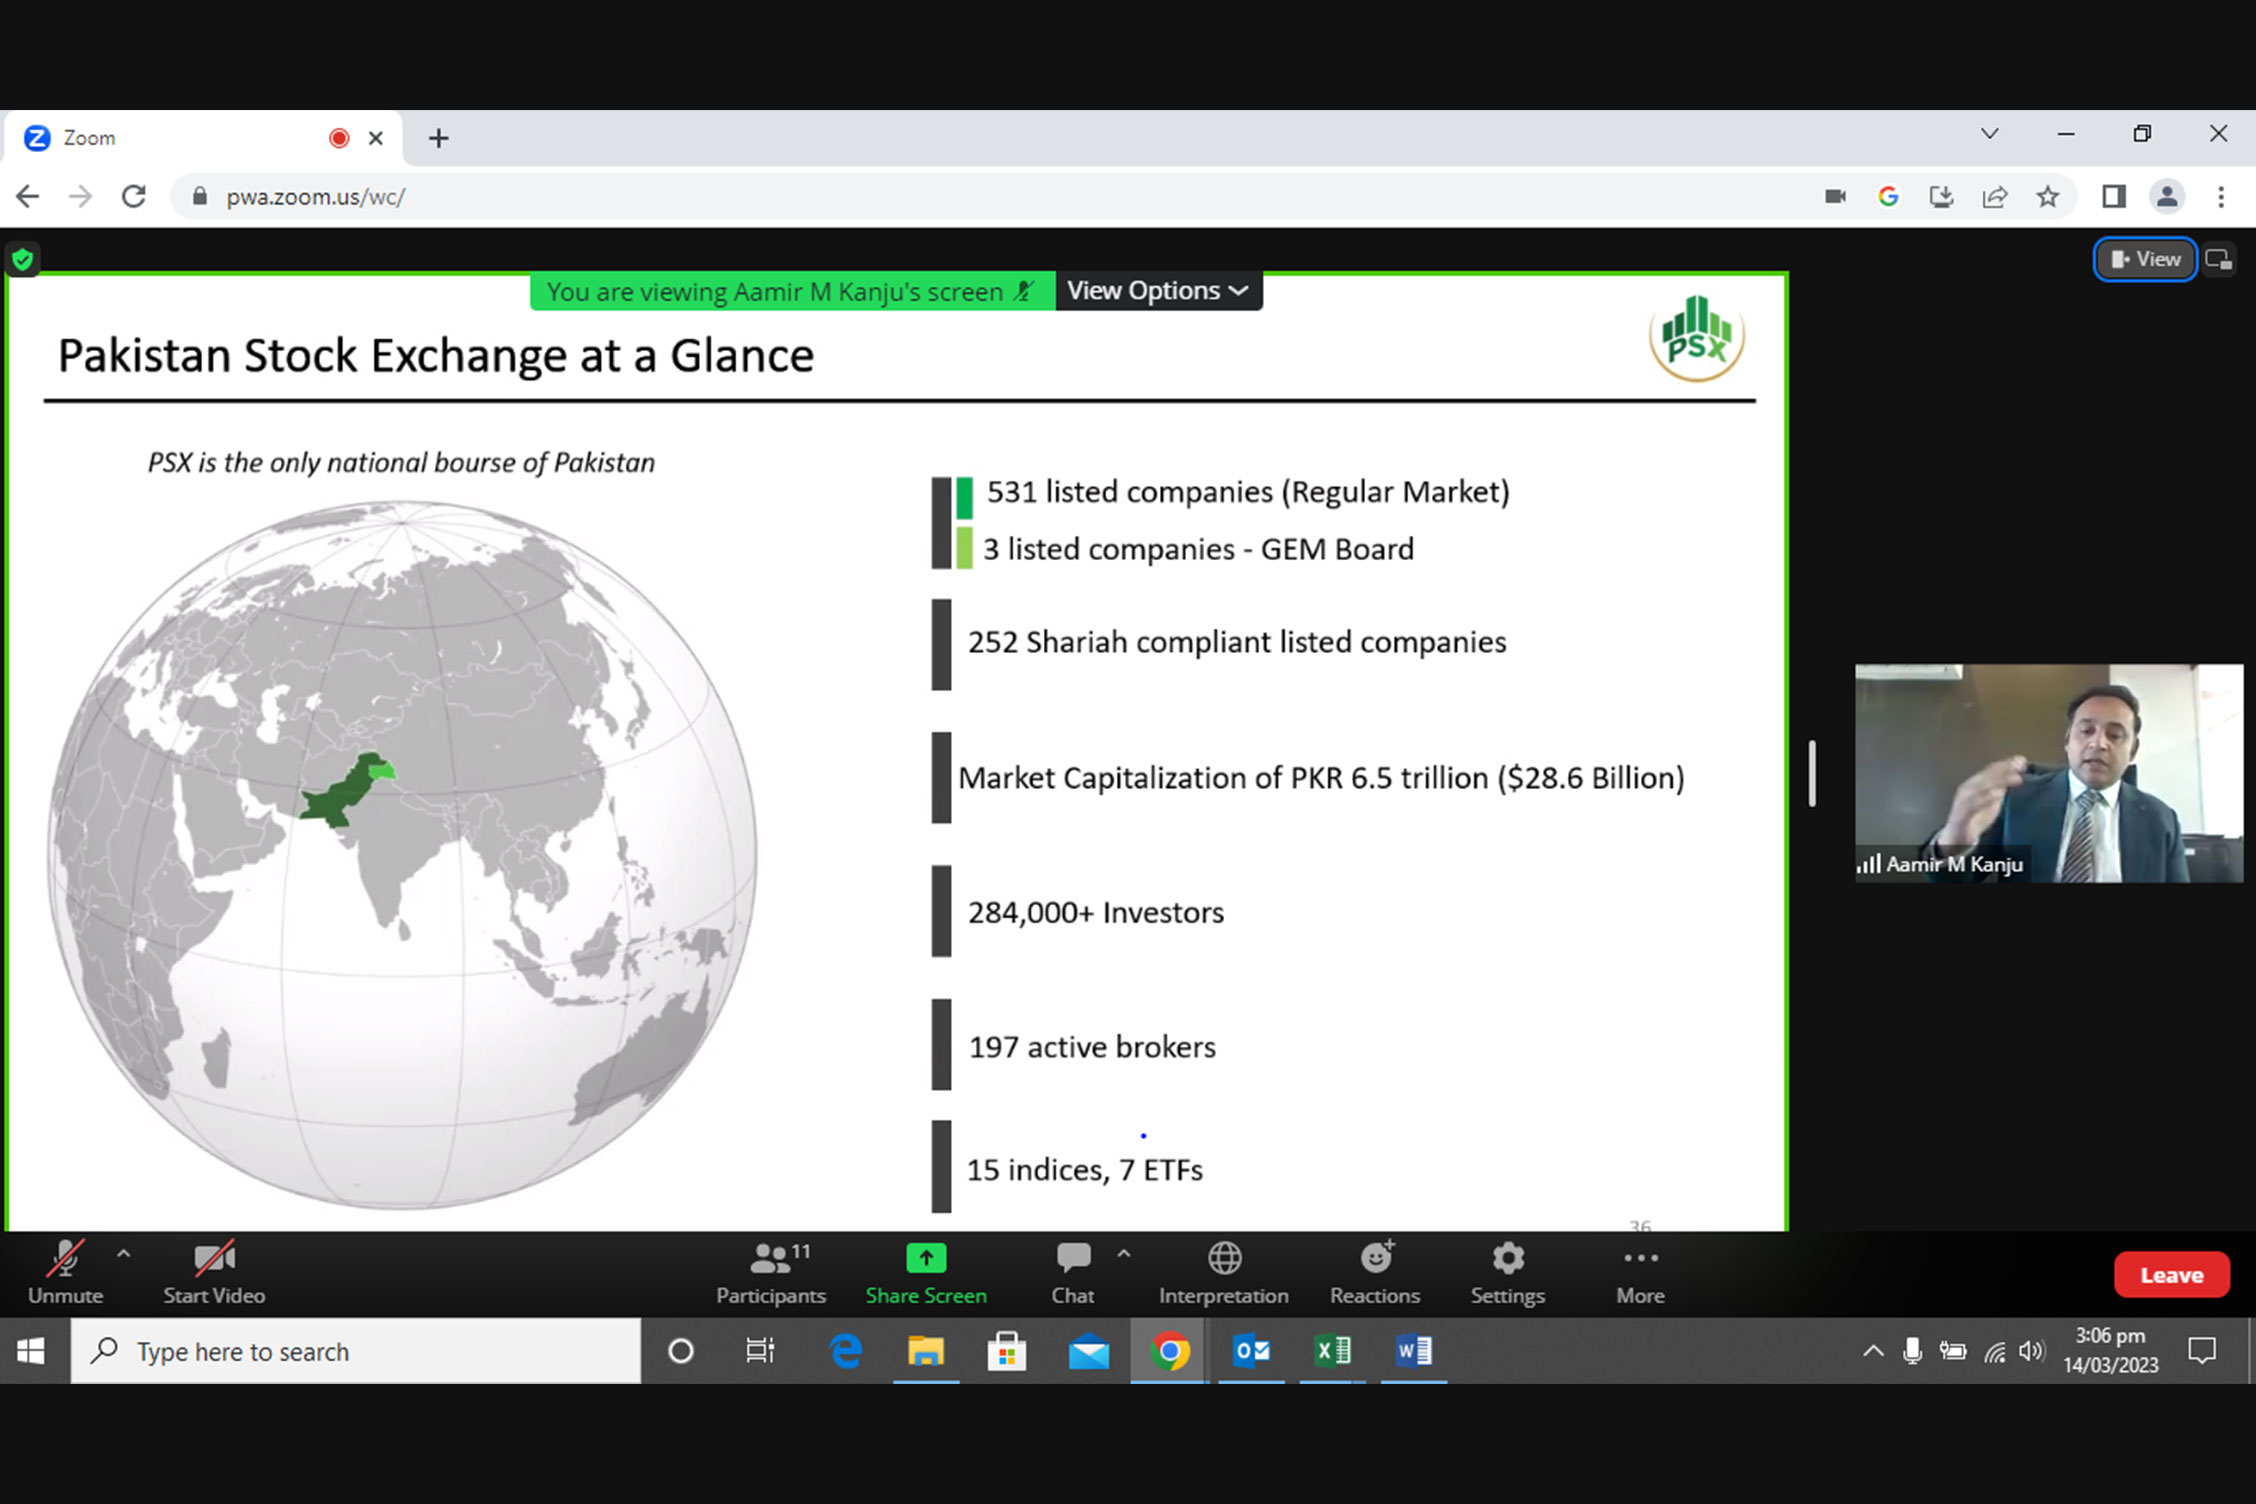Launch Microsoft Edge from taskbar
Screen dimensions: 2256x1504
(x=846, y=1351)
